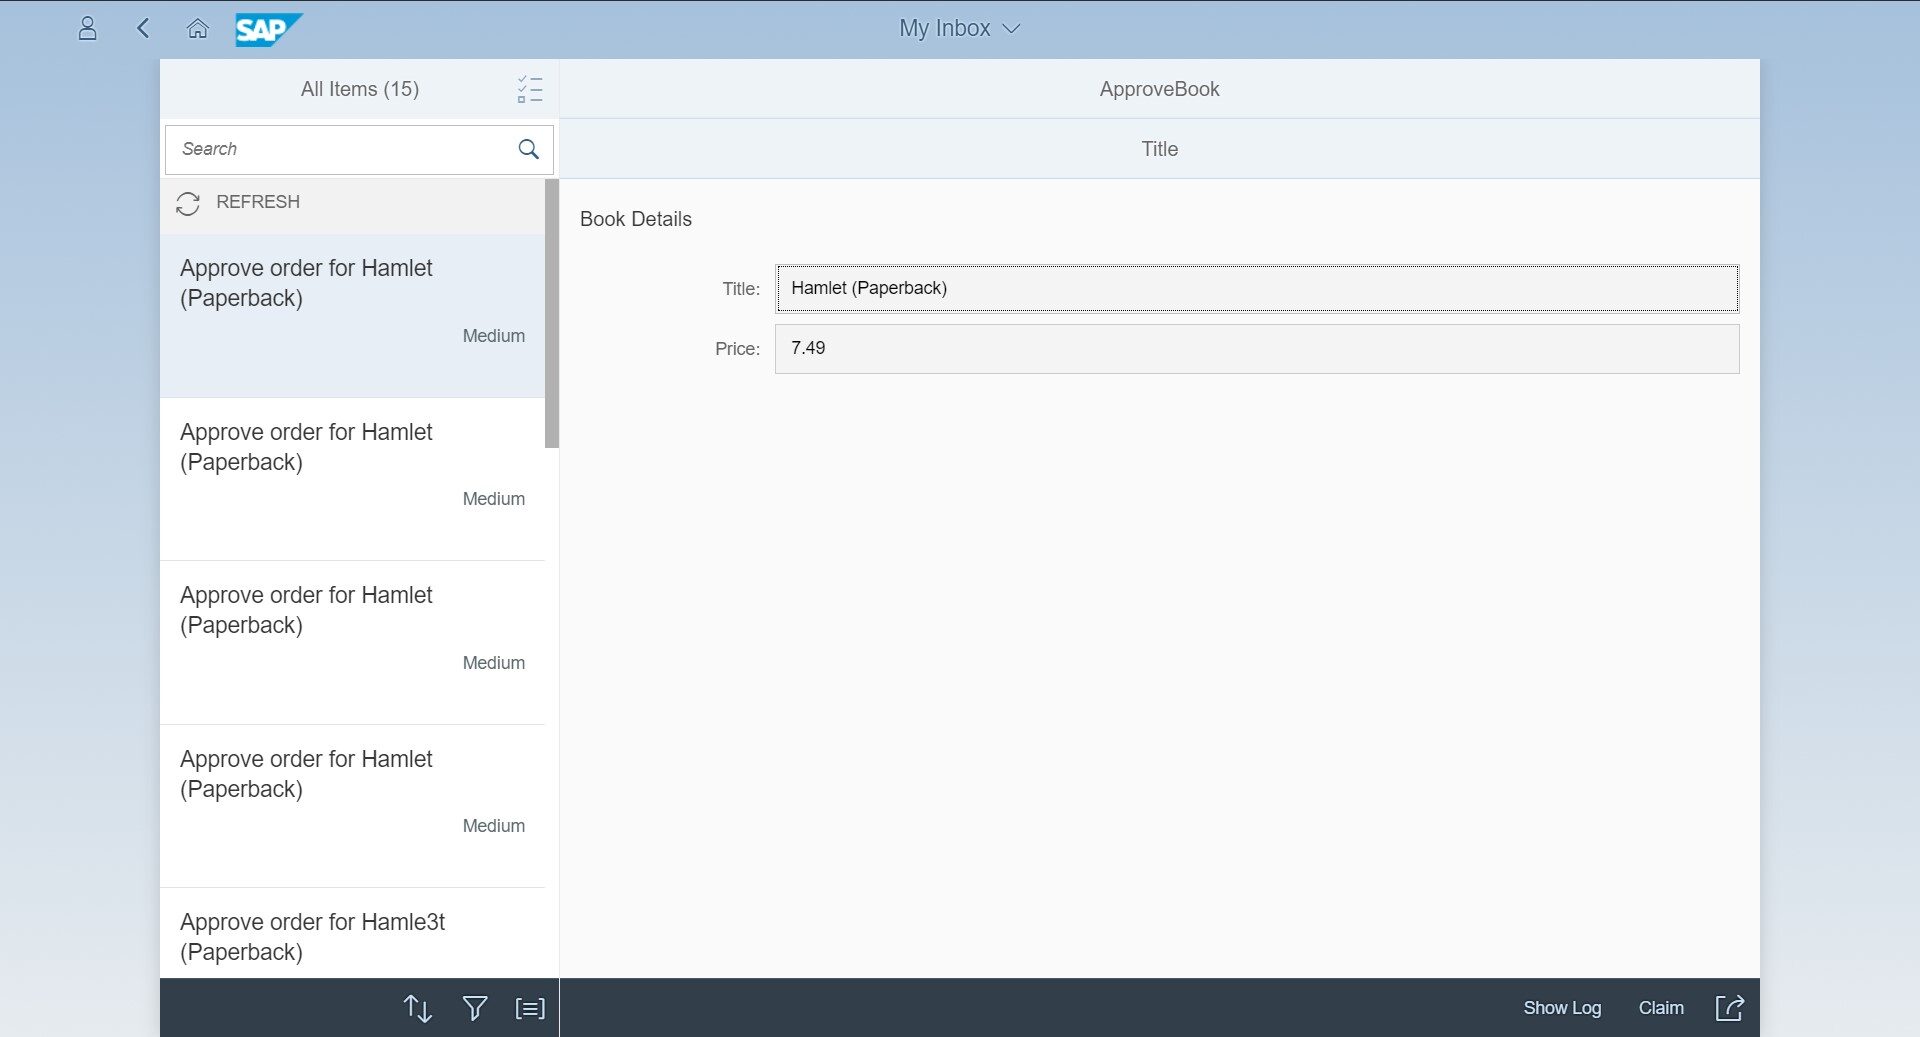
Task: Navigate to the home page icon
Action: pyautogui.click(x=198, y=28)
